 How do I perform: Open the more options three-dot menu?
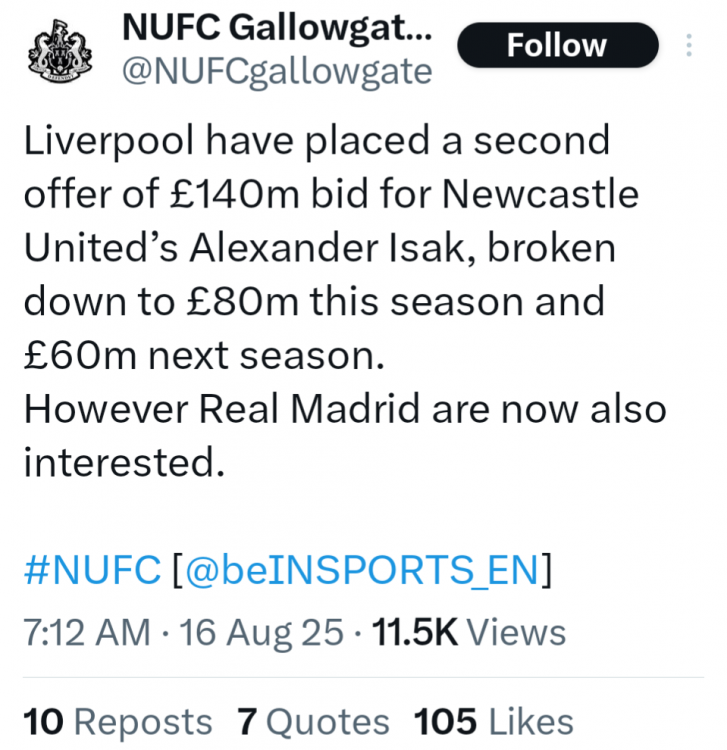pos(689,45)
